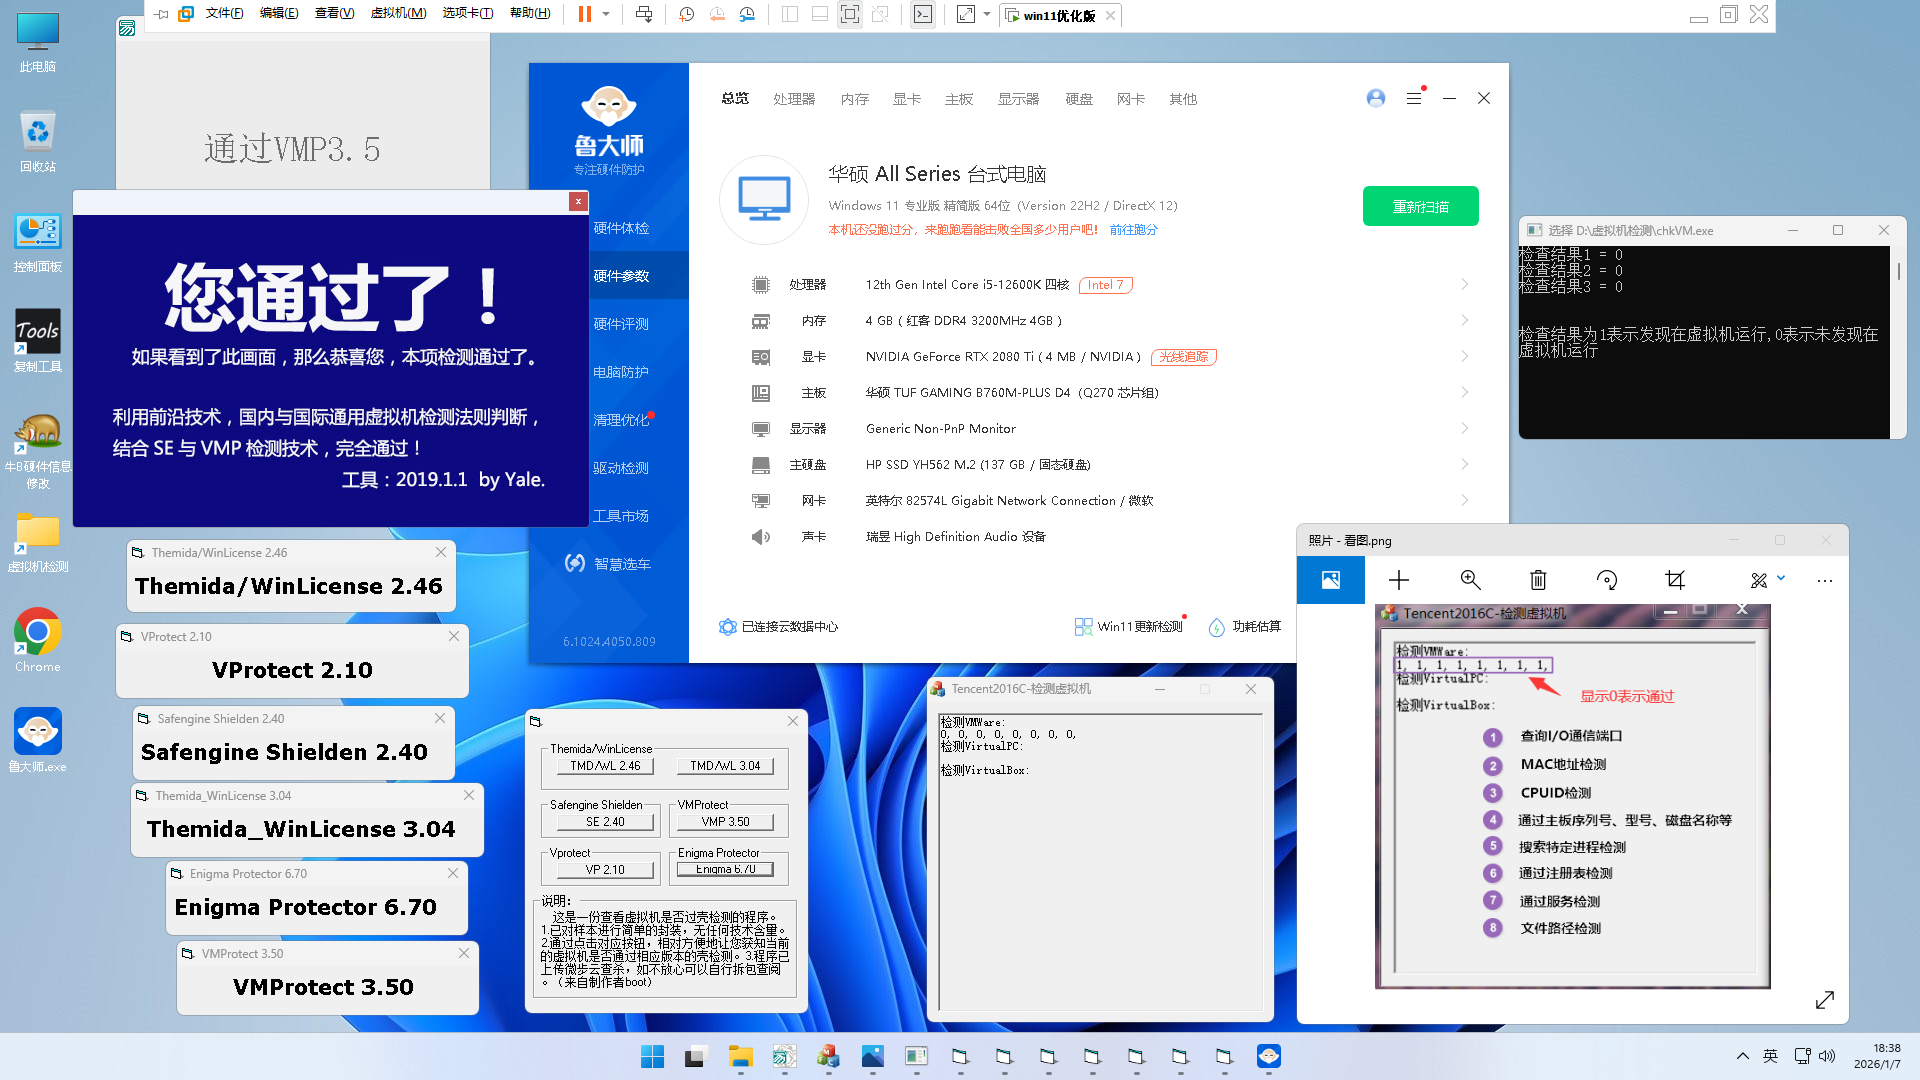Viewport: 1920px width, 1080px height.
Task: Click the chkVM console vertical scrollbar
Action: [x=1898, y=272]
